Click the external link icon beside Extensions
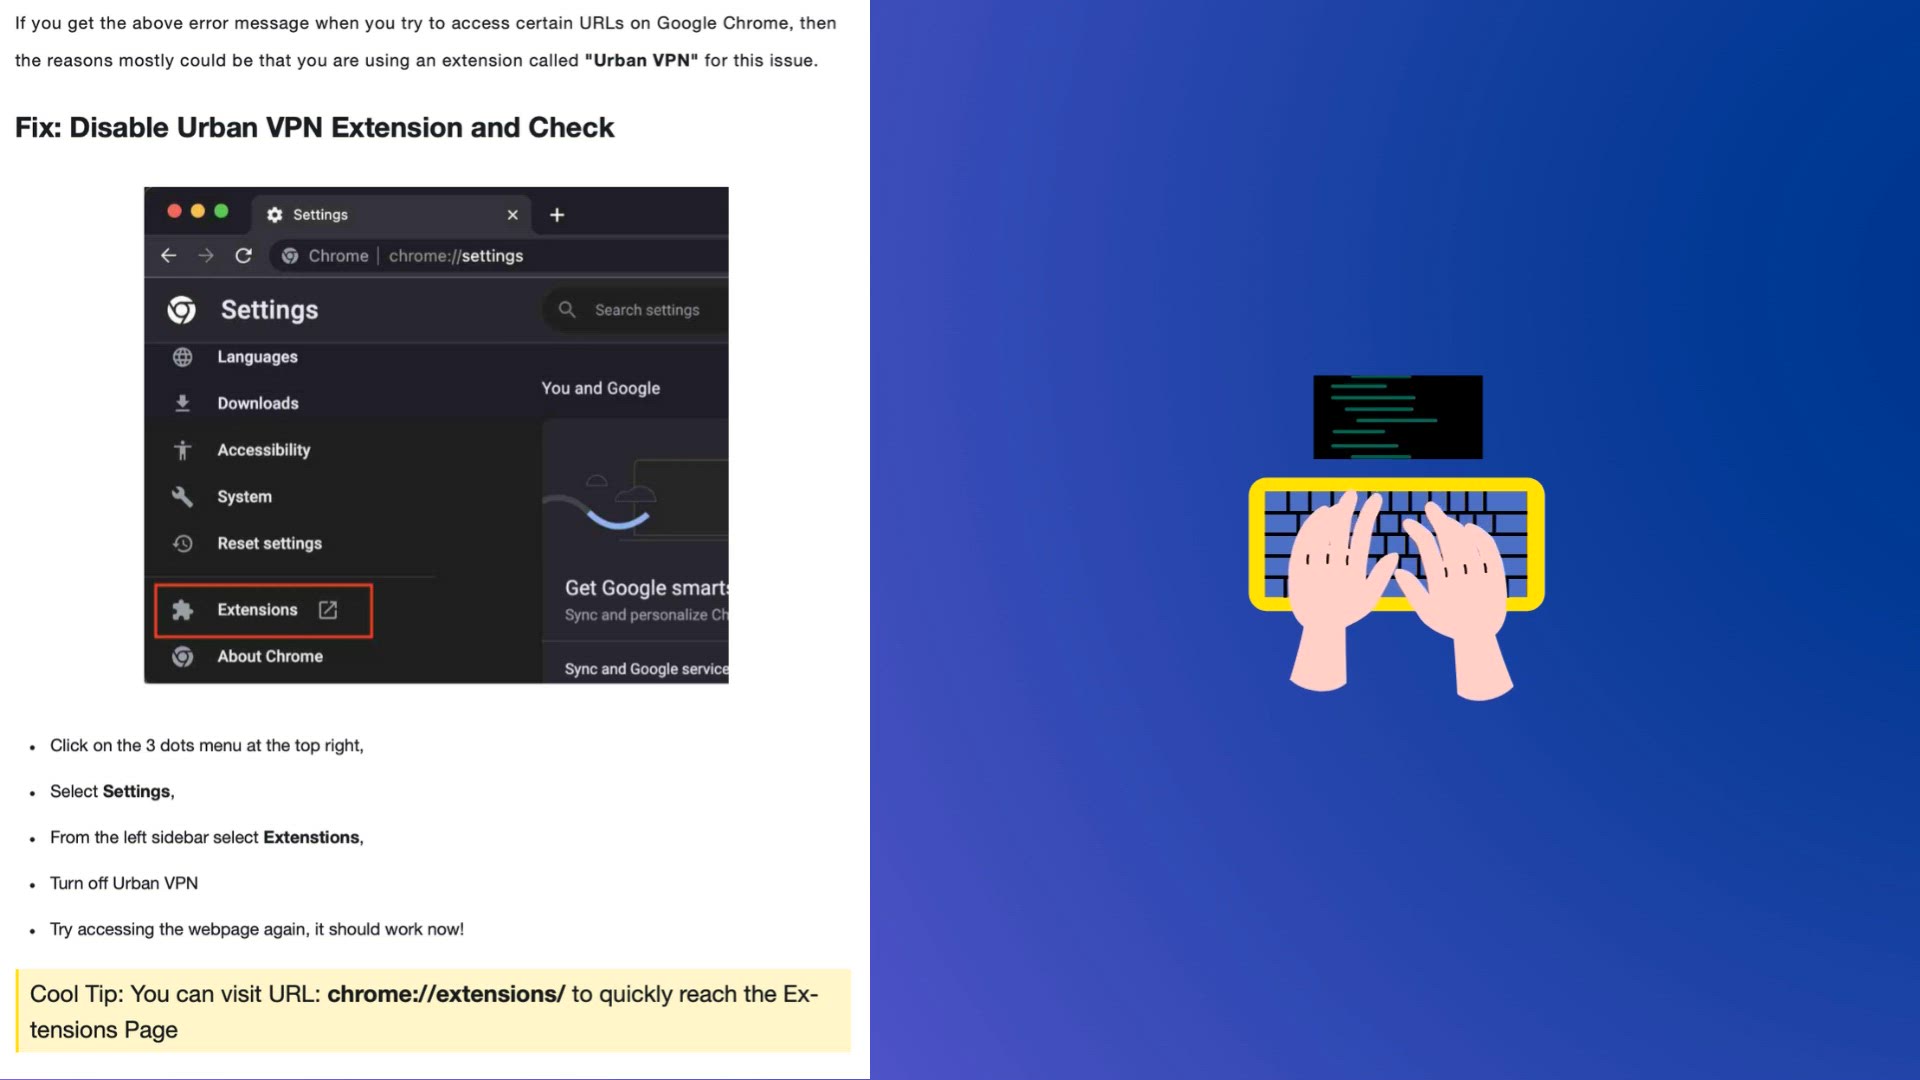This screenshot has width=1920, height=1080. pos(328,610)
